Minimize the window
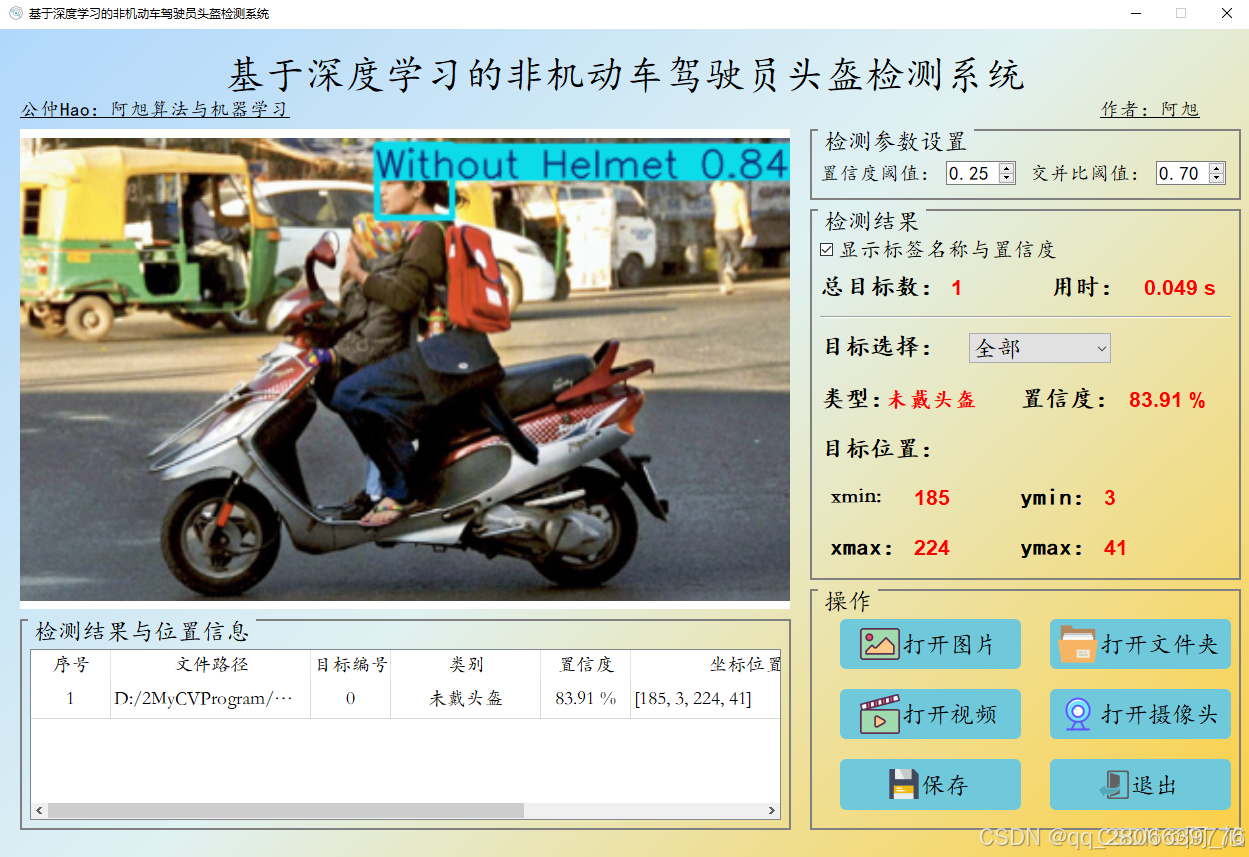 pyautogui.click(x=1135, y=14)
